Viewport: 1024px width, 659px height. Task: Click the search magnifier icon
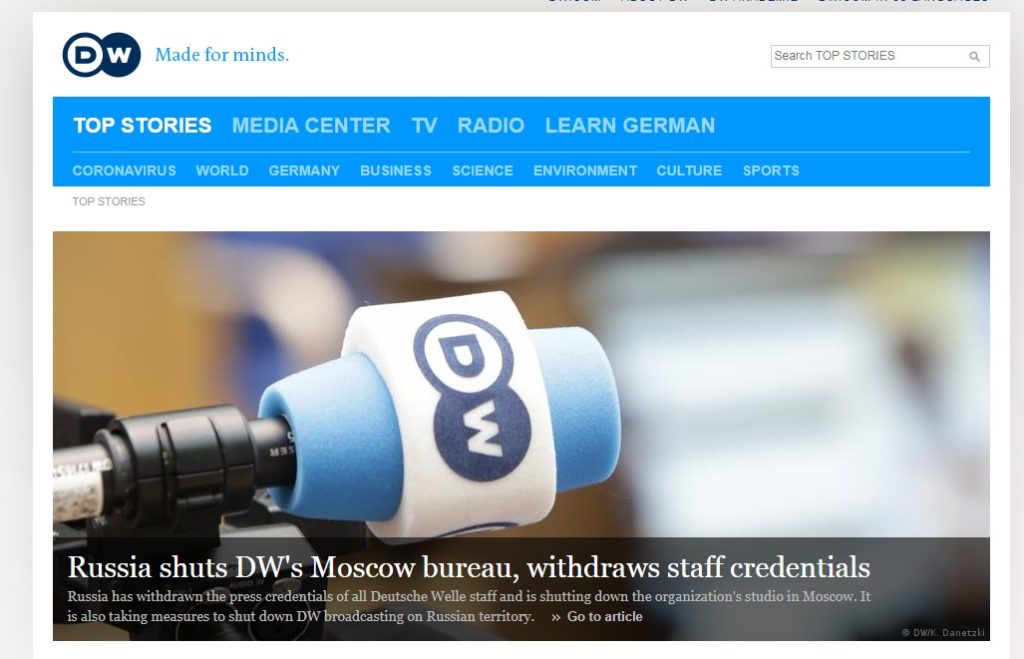click(x=974, y=56)
